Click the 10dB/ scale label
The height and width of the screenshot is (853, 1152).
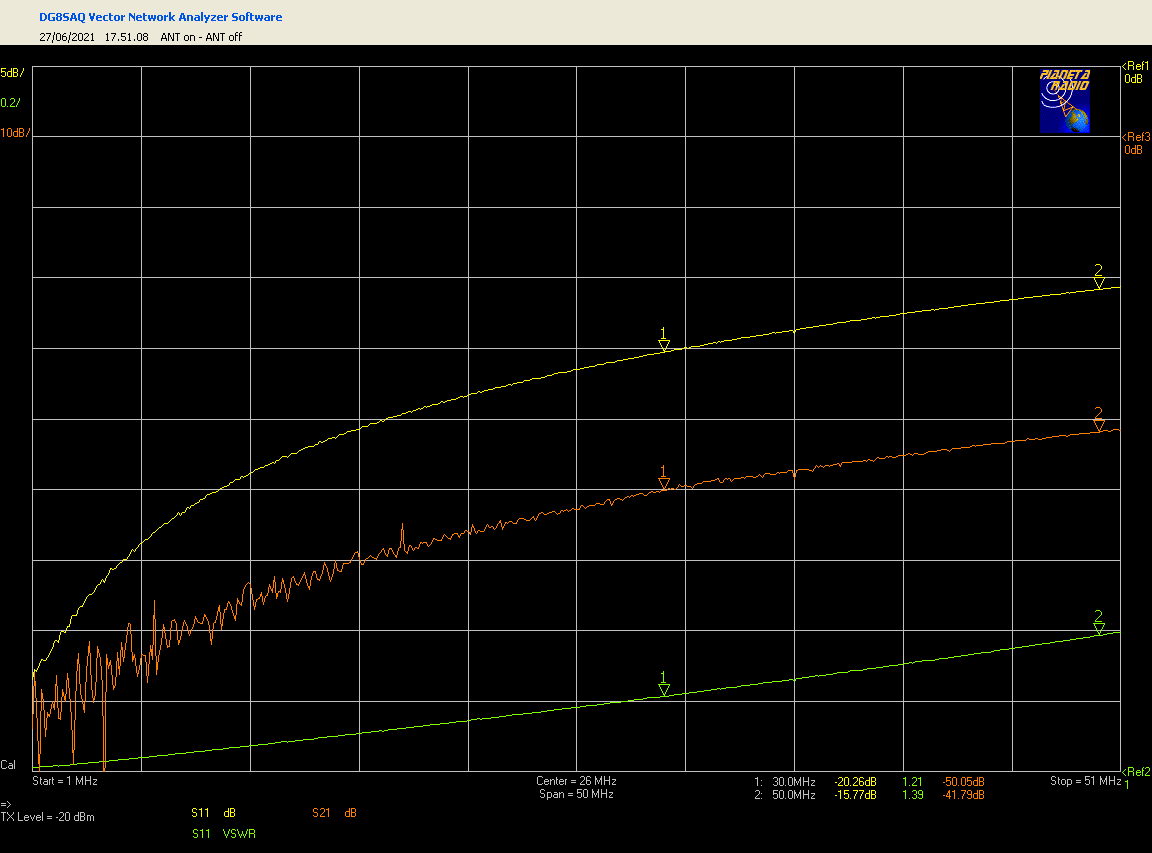15,133
